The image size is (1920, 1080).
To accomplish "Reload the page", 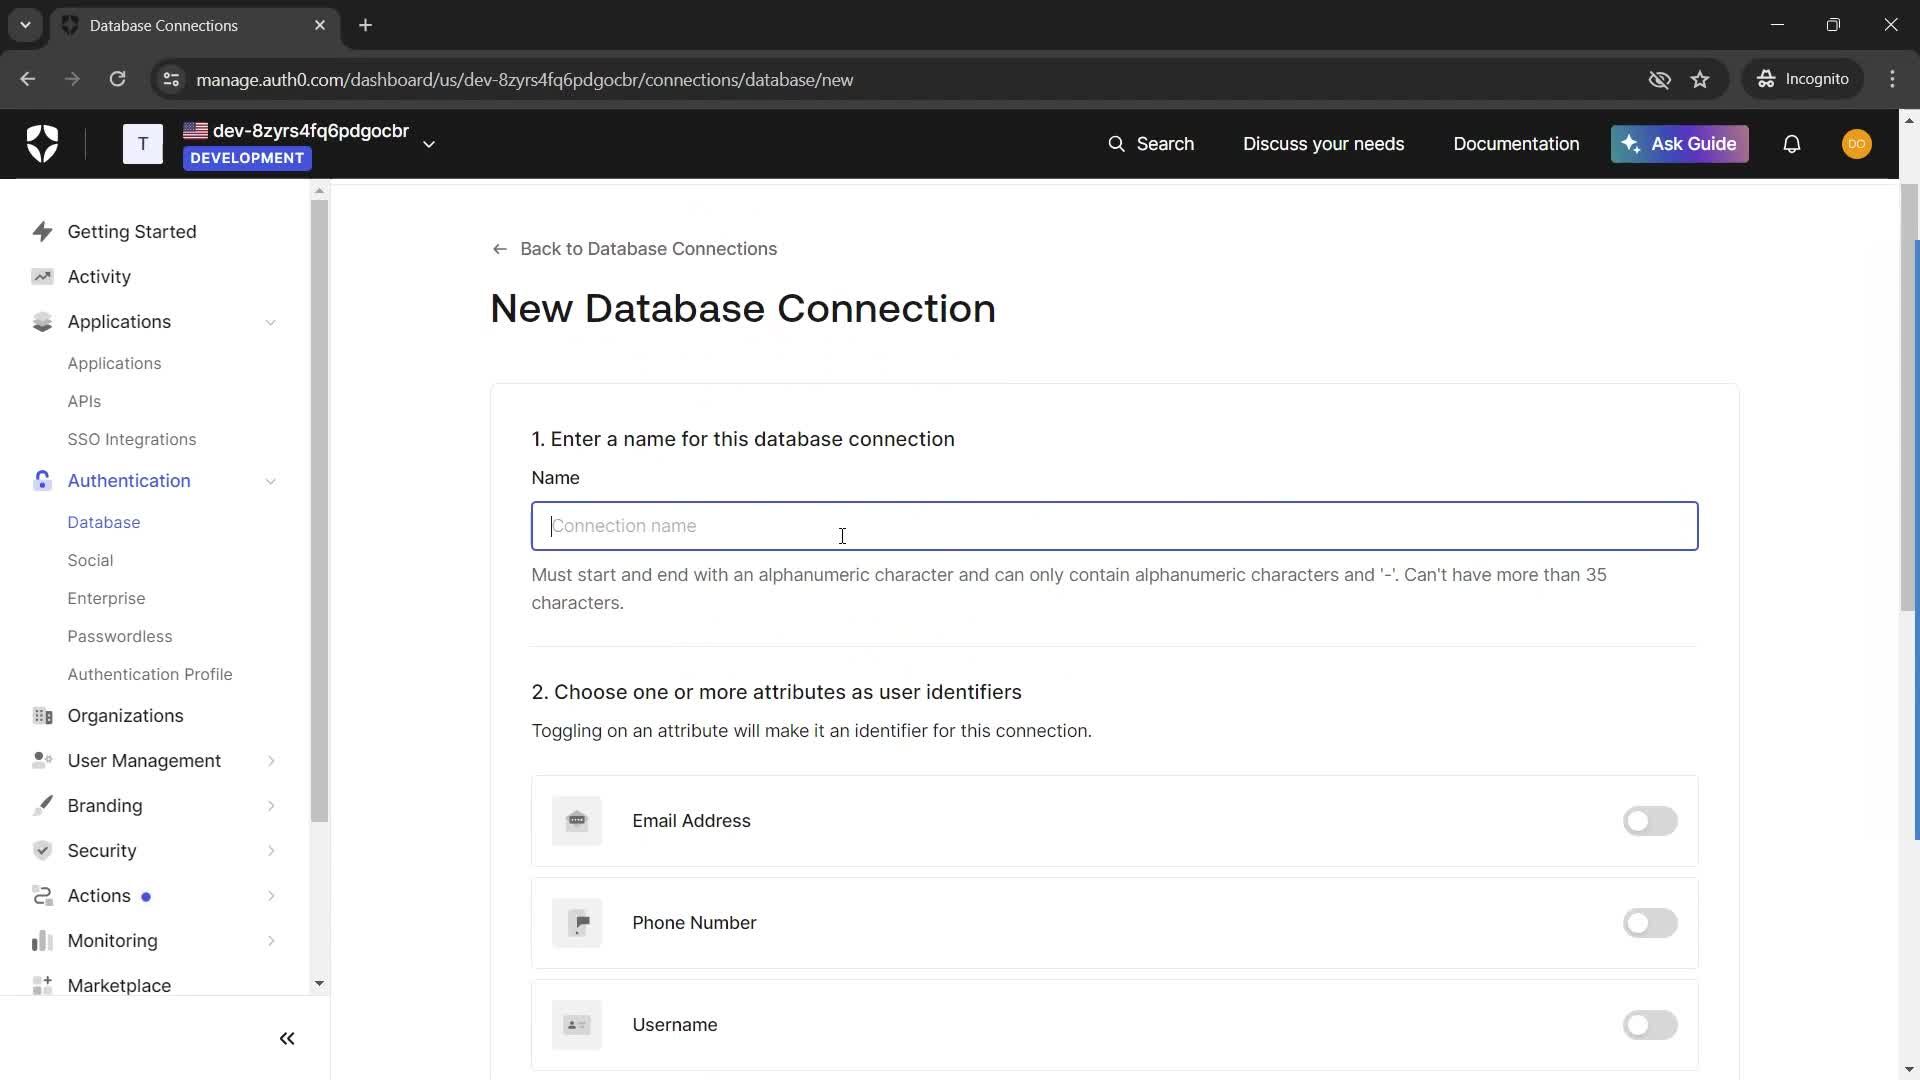I will click(x=117, y=79).
